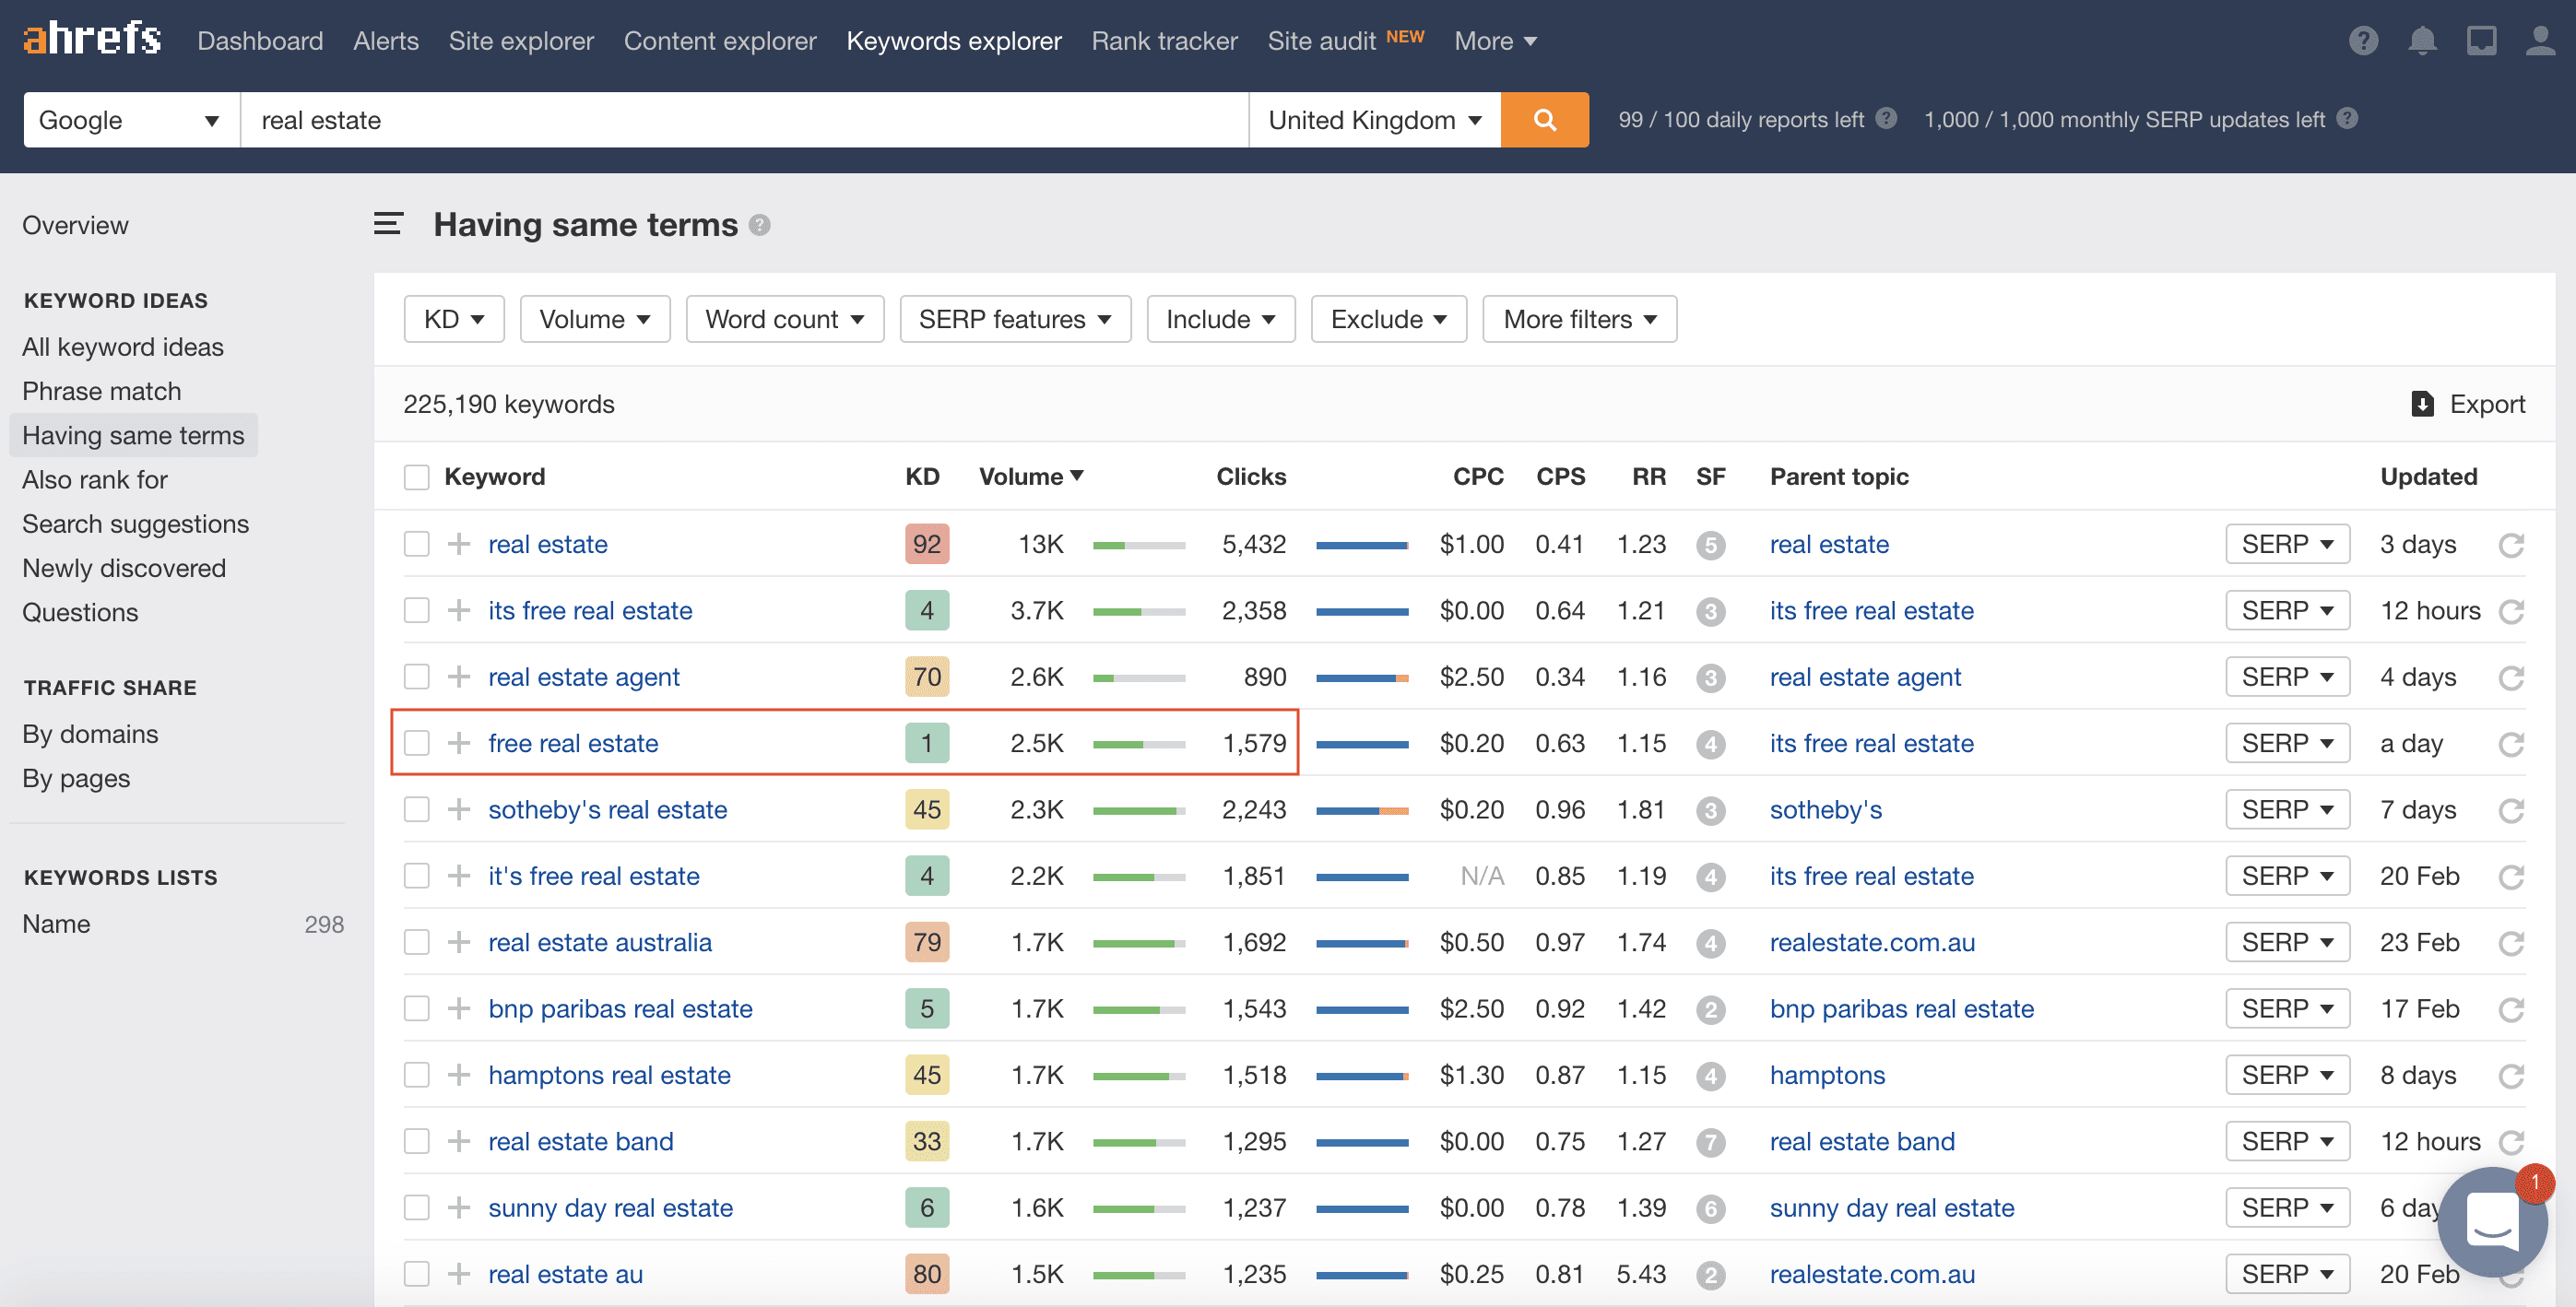Add real estate keyword with plus icon

point(459,544)
